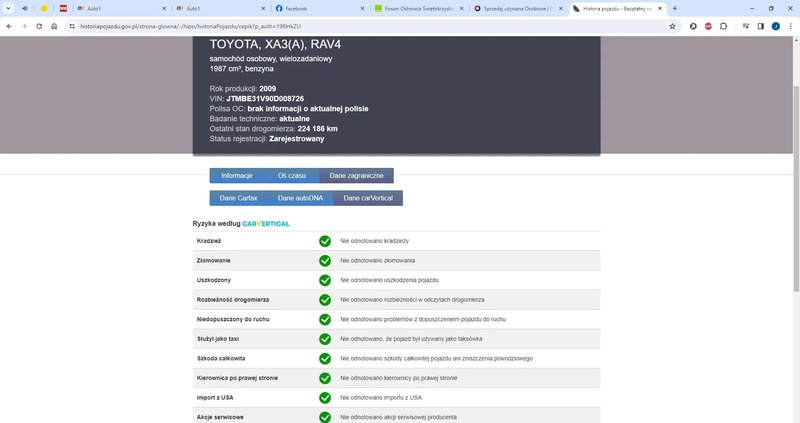The height and width of the screenshot is (423, 800).
Task: Close the Facebook tab
Action: [362, 8]
